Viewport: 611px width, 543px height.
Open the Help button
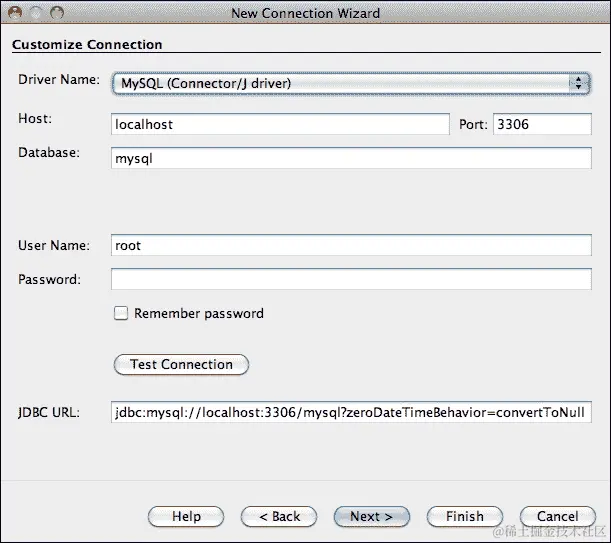[x=186, y=516]
